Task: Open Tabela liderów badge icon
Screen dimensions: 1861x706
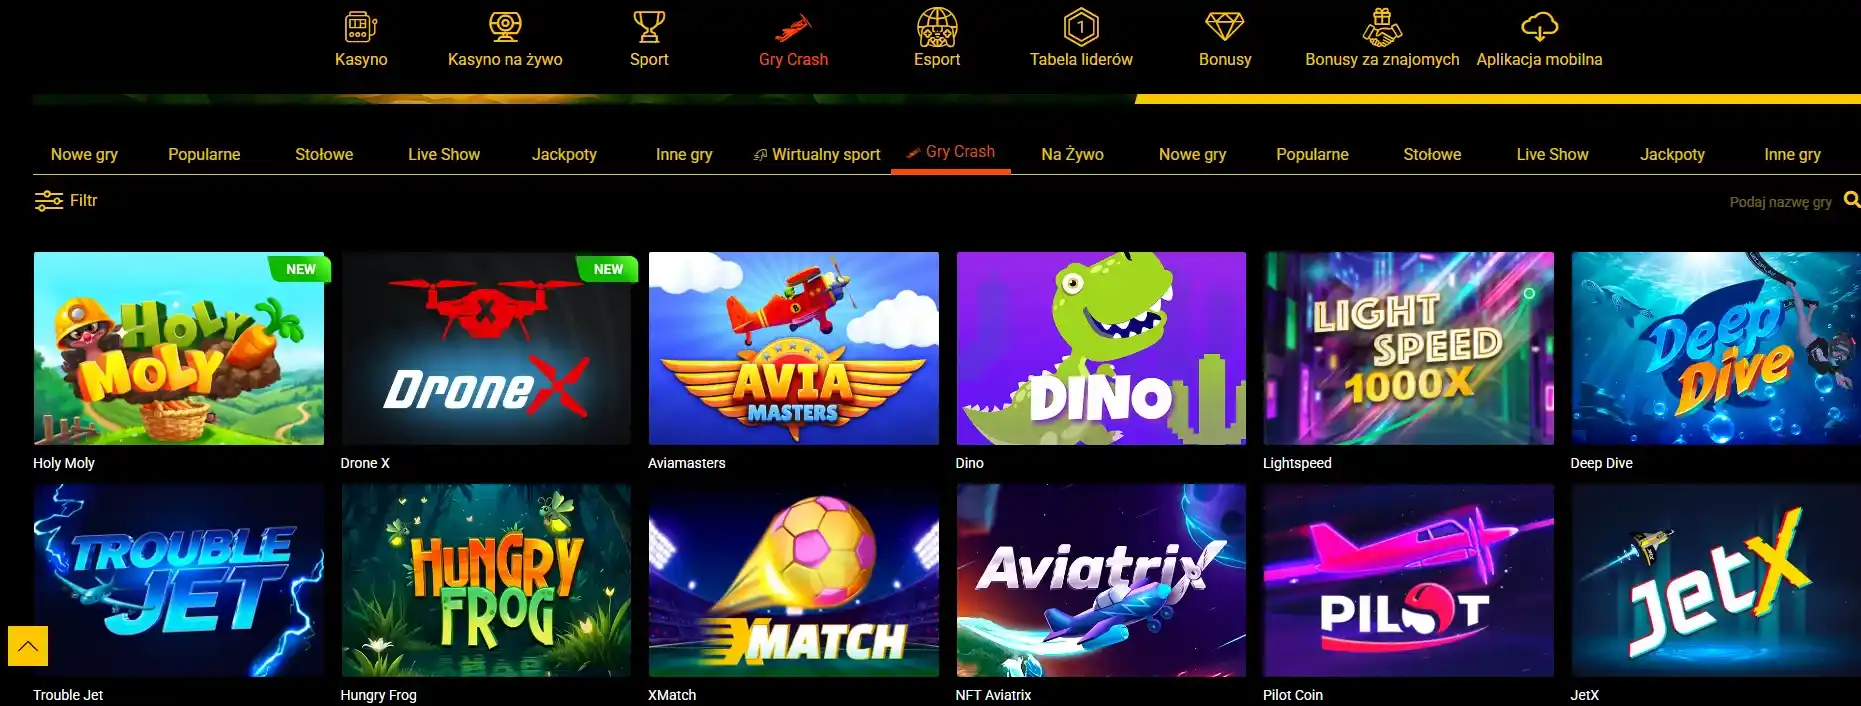Action: coord(1081,26)
